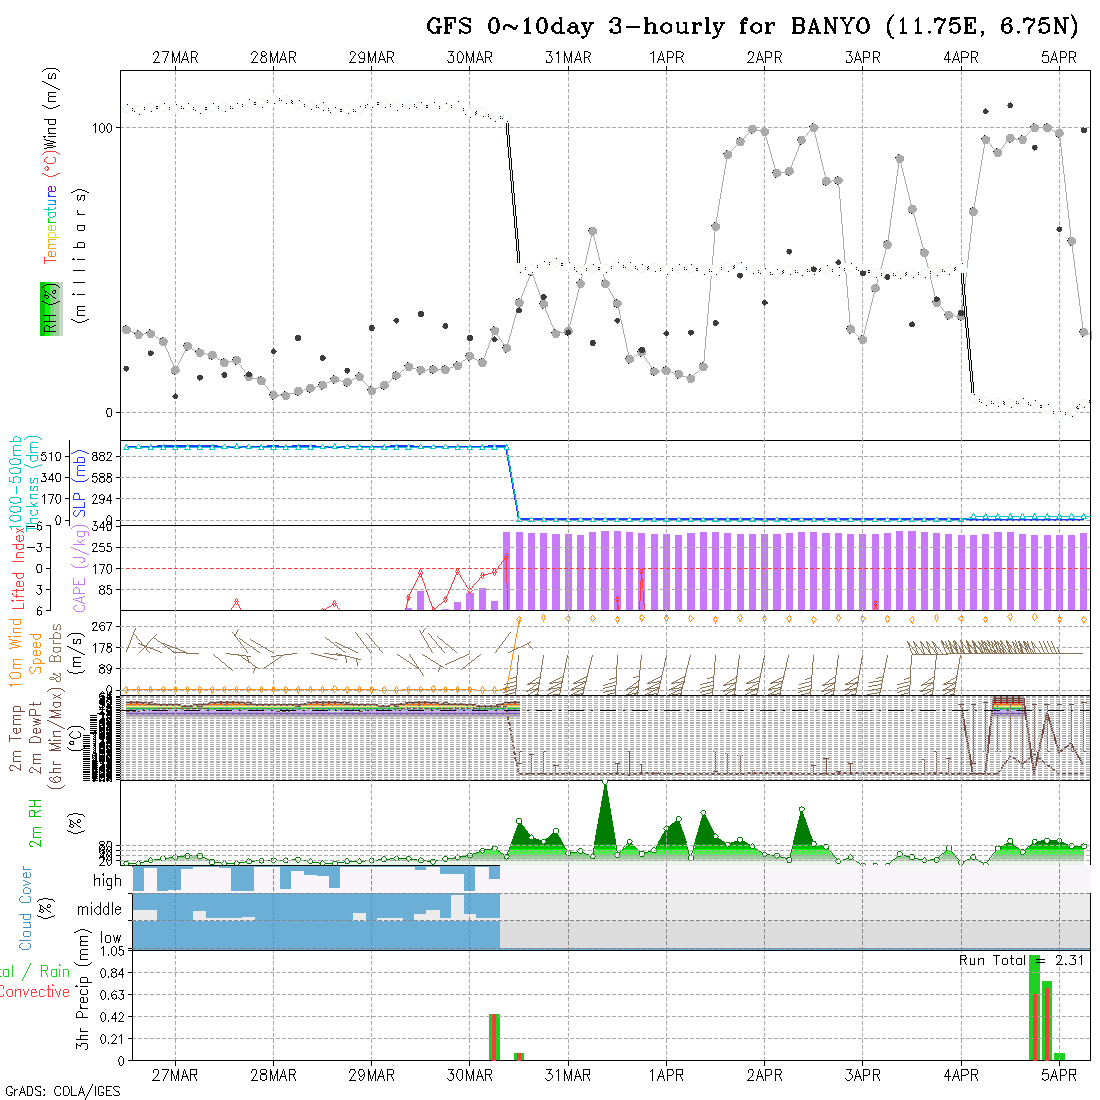The image size is (1100, 1100).
Task: Click the 30MAR label on bottom axis
Action: tap(470, 1075)
